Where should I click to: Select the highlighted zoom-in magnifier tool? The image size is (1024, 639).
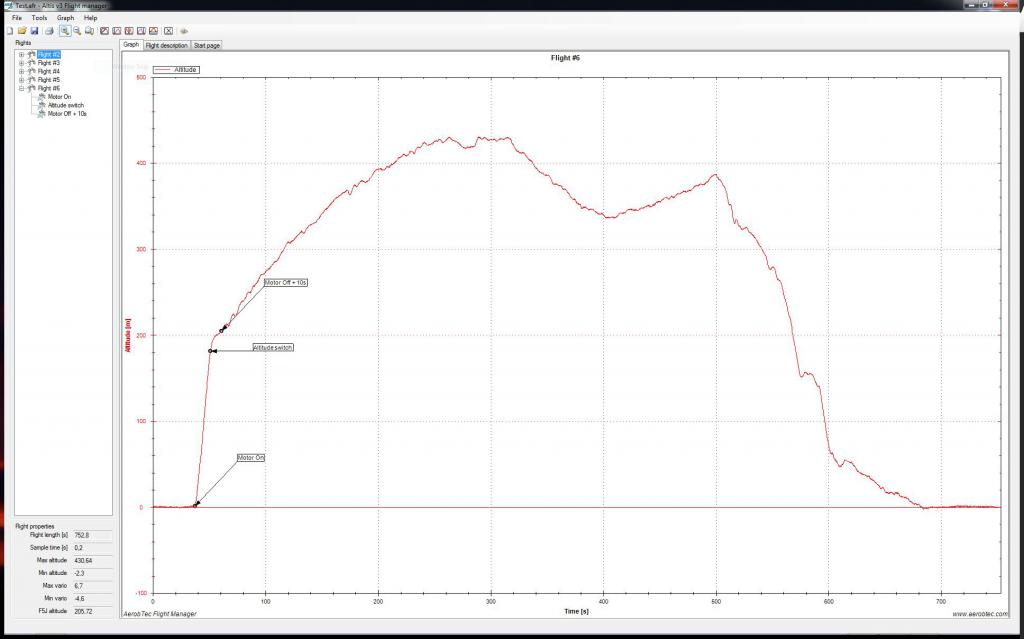coord(65,31)
